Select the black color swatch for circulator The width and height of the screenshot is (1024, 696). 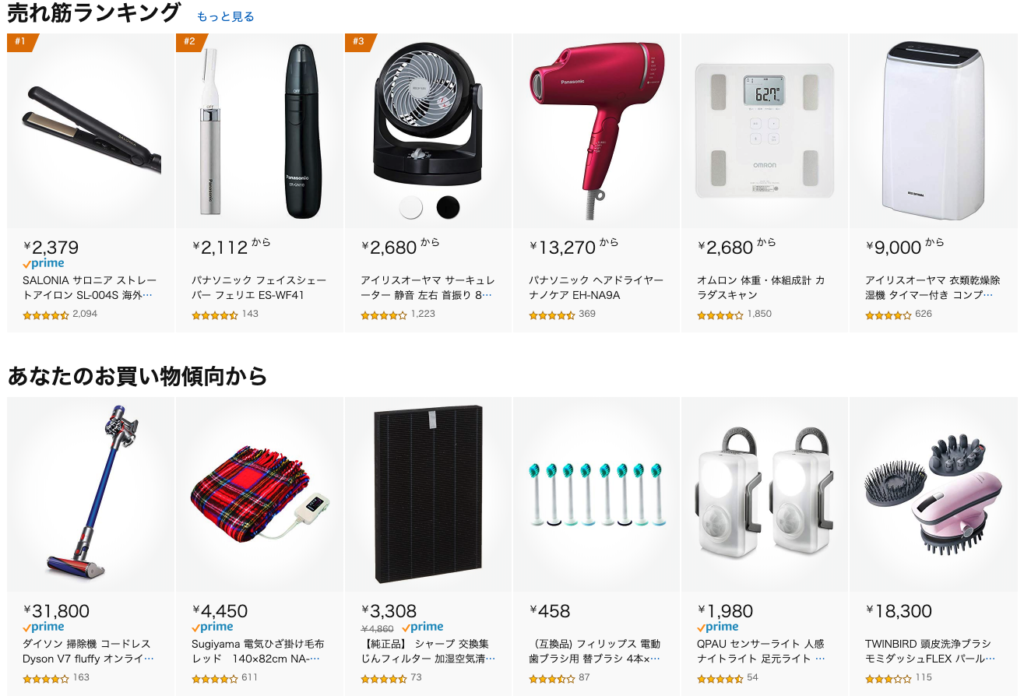pos(448,208)
